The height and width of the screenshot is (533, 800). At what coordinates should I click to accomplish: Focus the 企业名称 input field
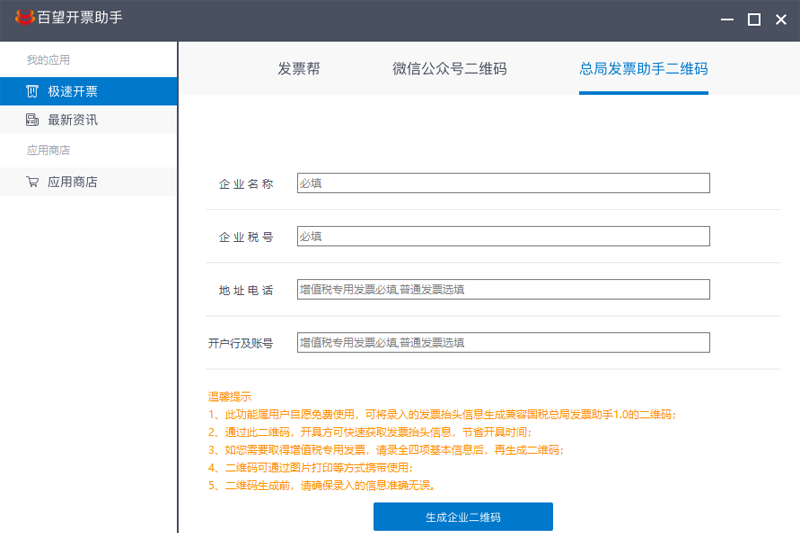tap(503, 183)
